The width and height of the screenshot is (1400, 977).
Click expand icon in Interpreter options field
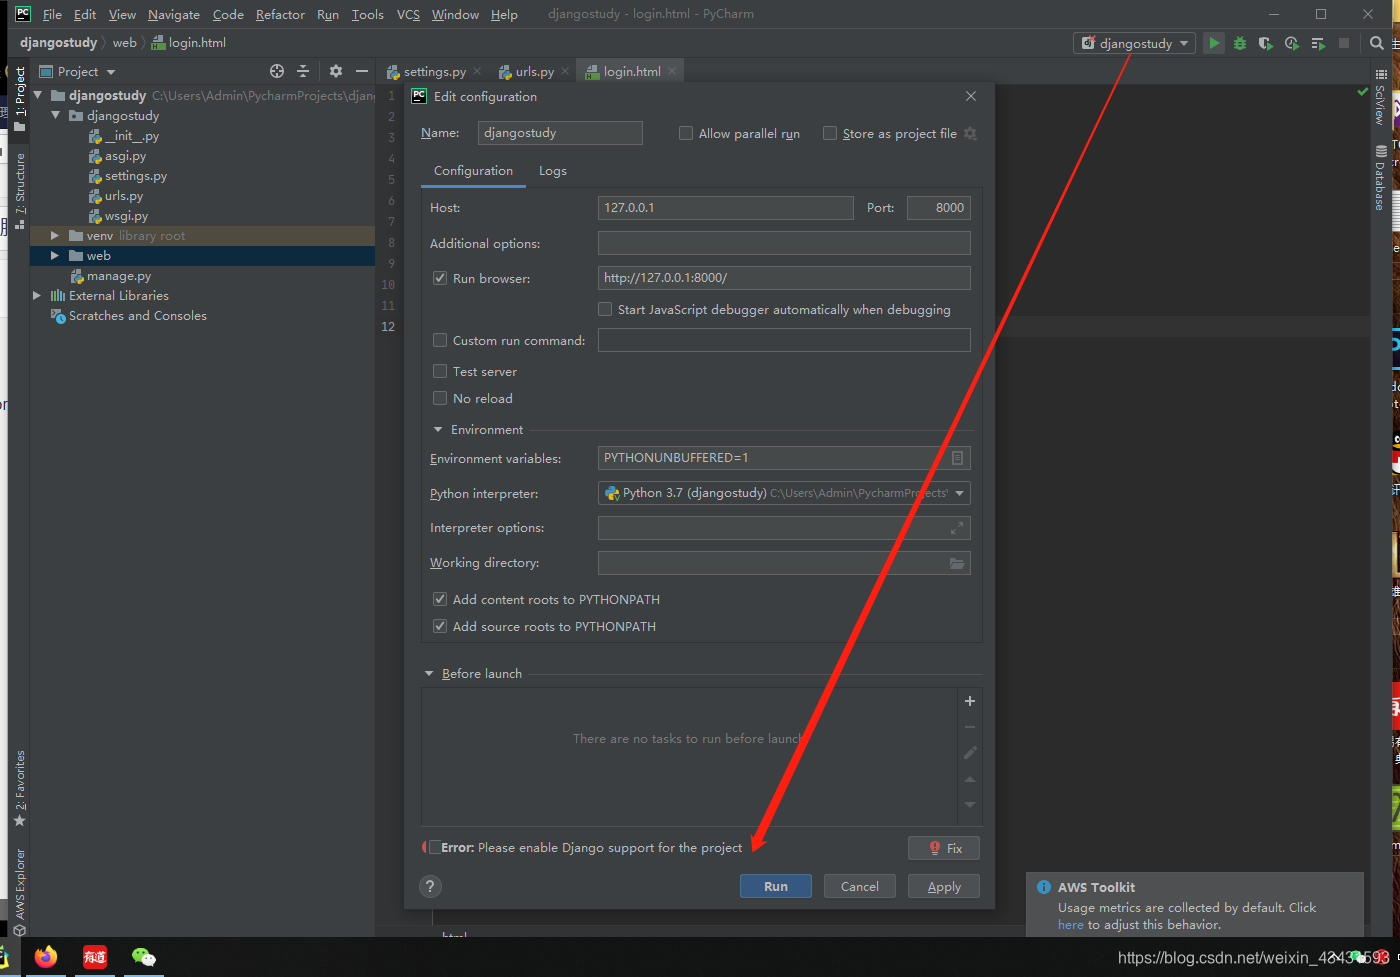pyautogui.click(x=957, y=528)
